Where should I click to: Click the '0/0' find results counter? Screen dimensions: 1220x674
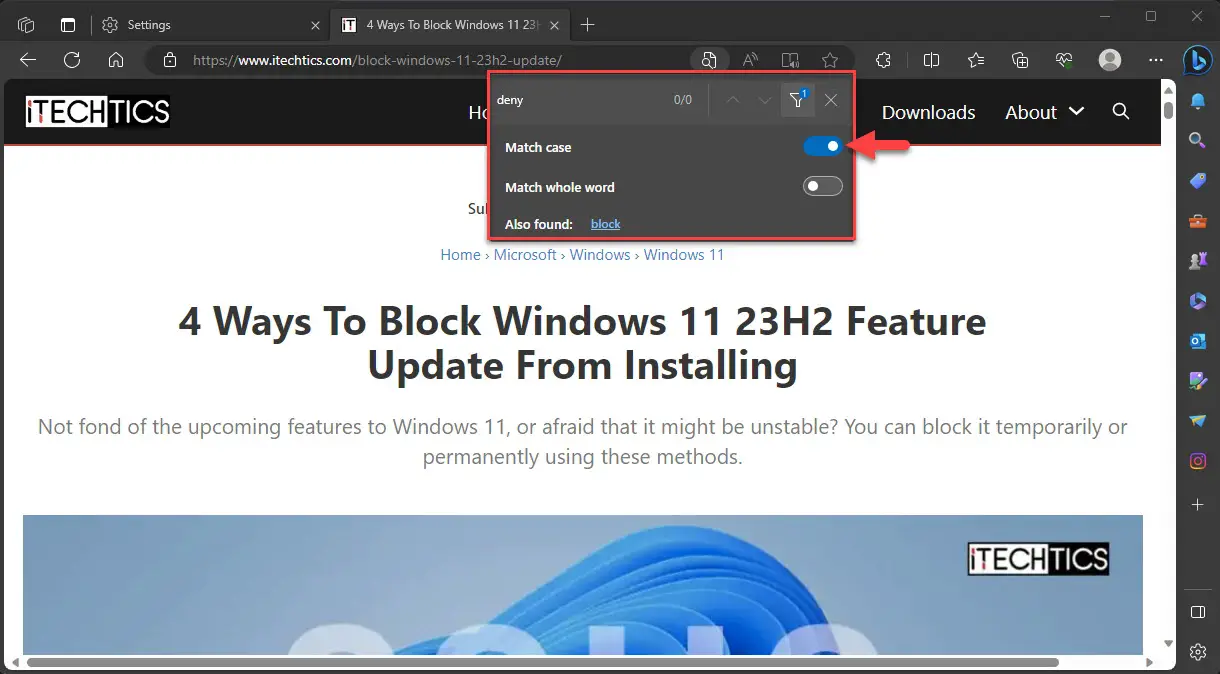click(x=682, y=100)
